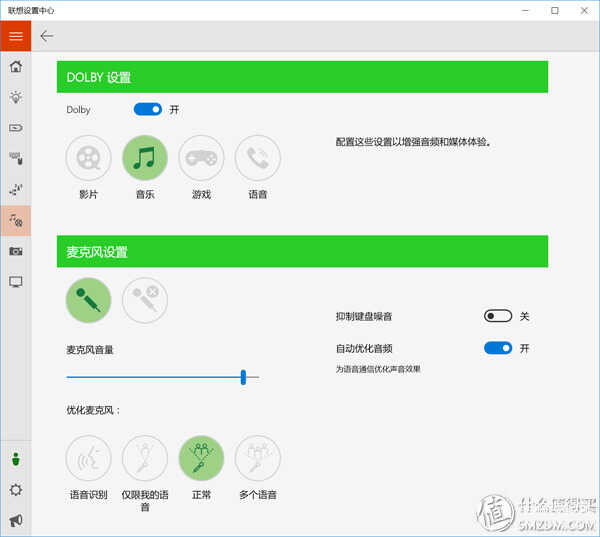Choose 正常 microphone optimization

[201, 458]
